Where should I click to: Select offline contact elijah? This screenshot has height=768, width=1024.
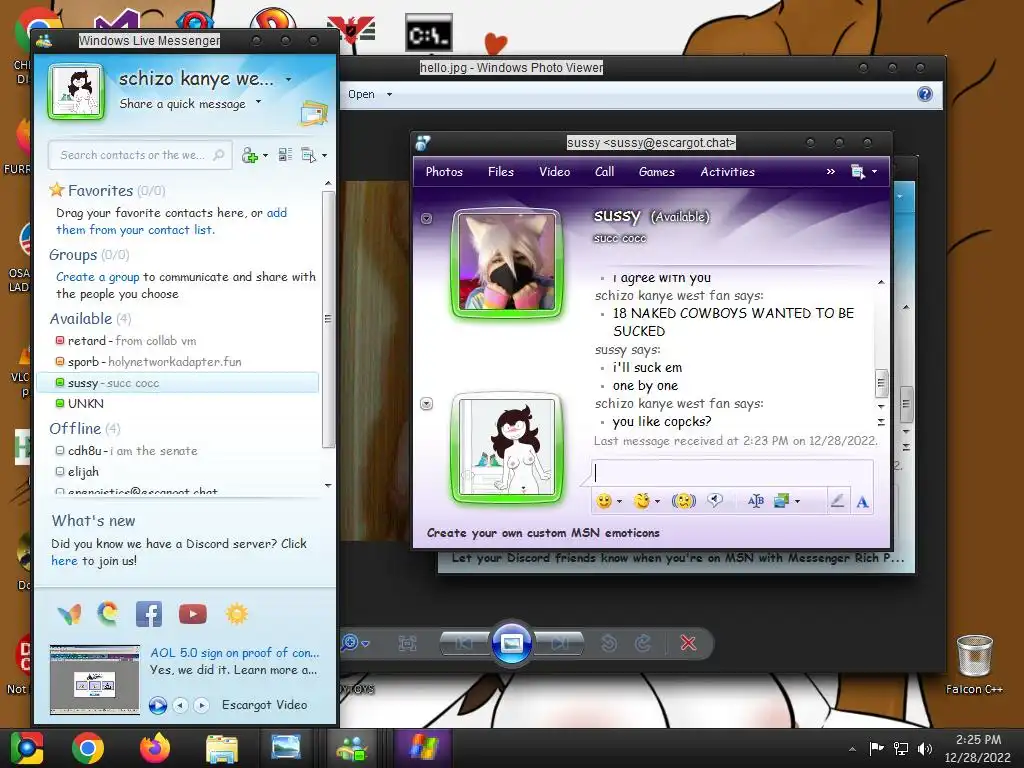pyautogui.click(x=178, y=472)
